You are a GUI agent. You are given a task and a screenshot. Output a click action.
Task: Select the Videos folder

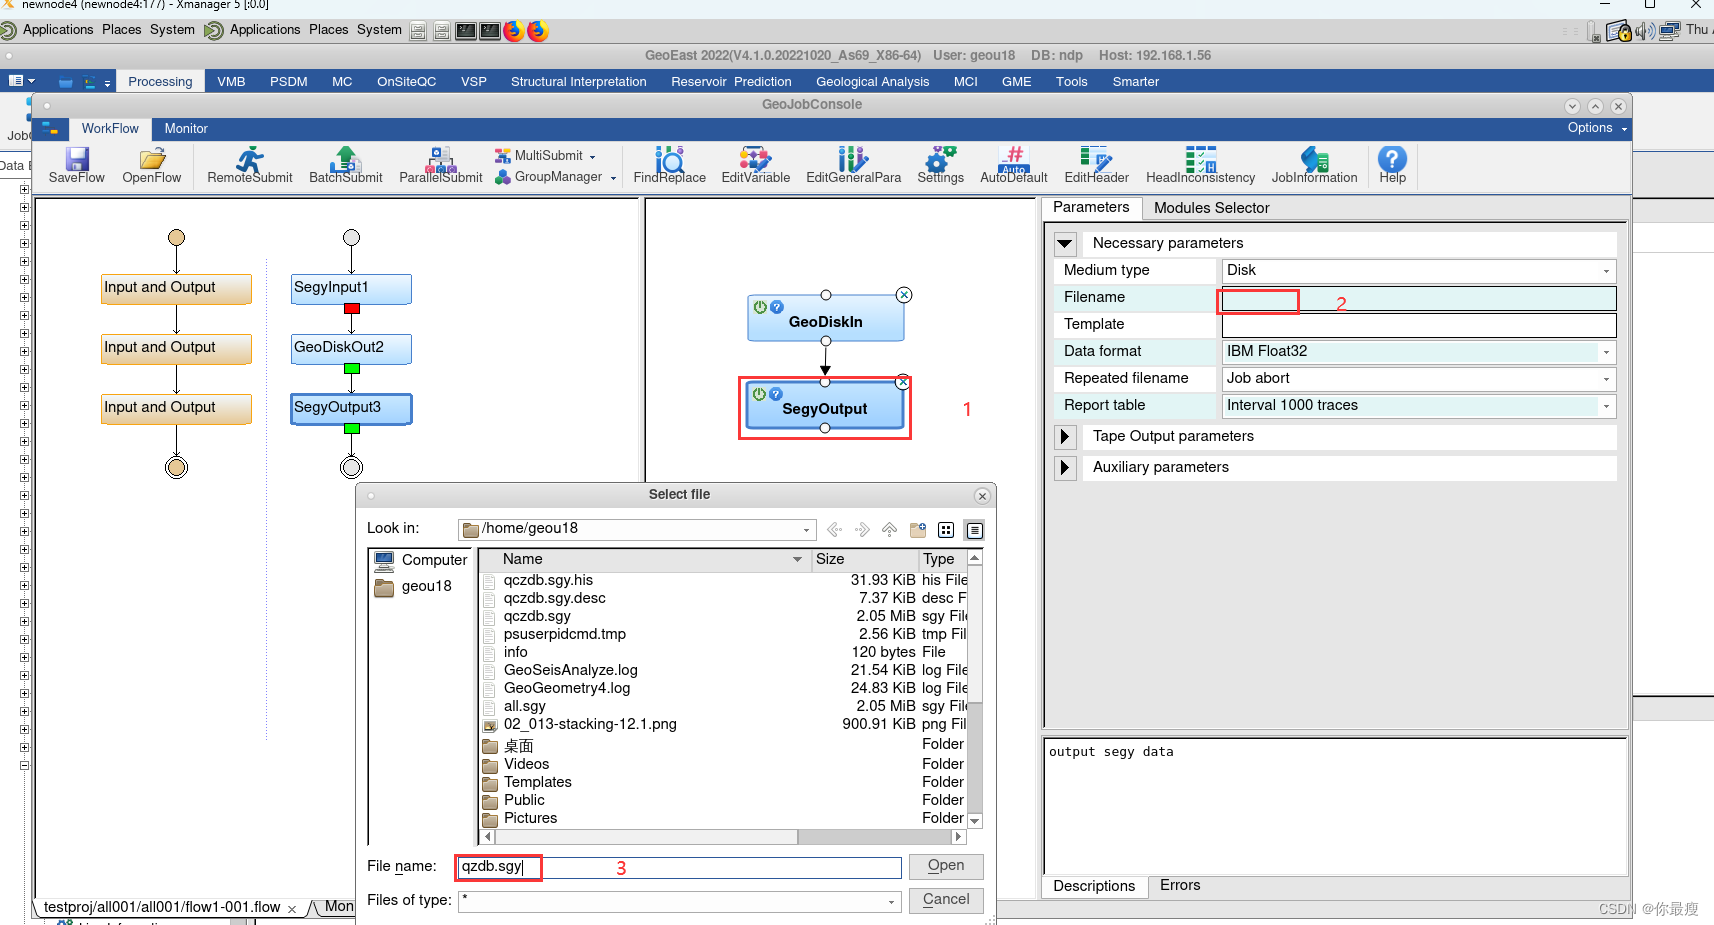[526, 765]
